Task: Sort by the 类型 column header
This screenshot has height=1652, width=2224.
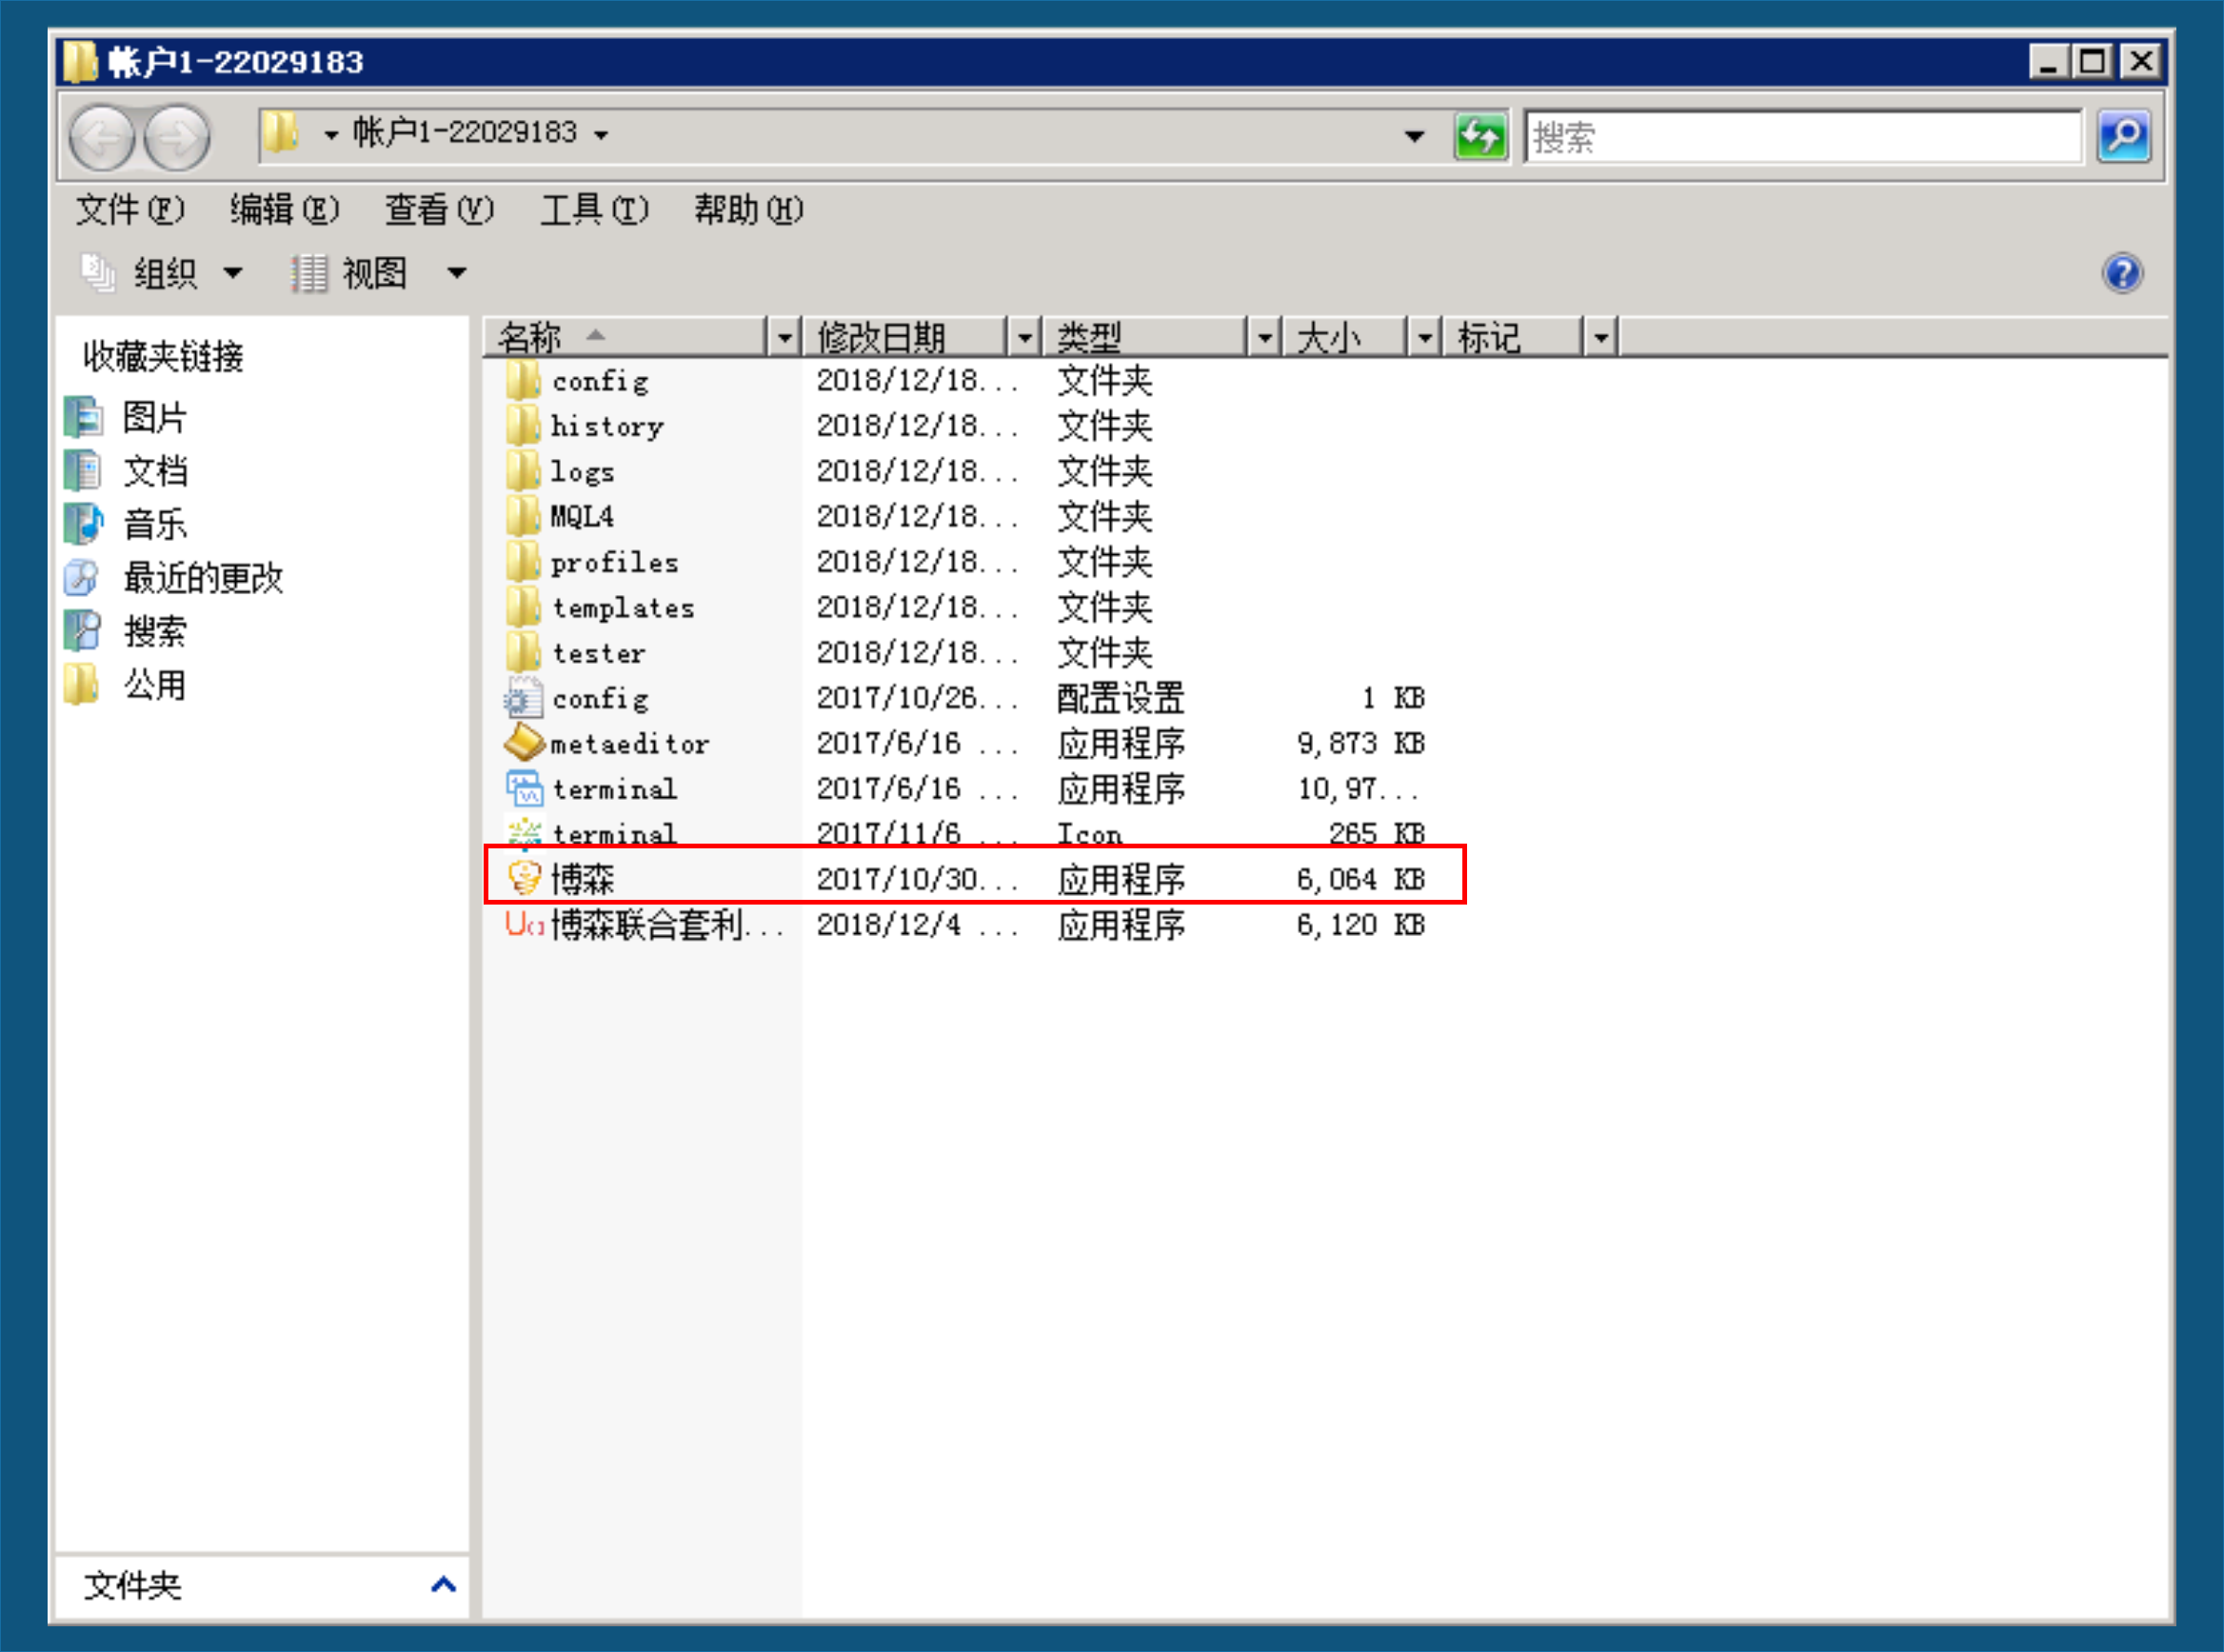Action: point(1146,338)
